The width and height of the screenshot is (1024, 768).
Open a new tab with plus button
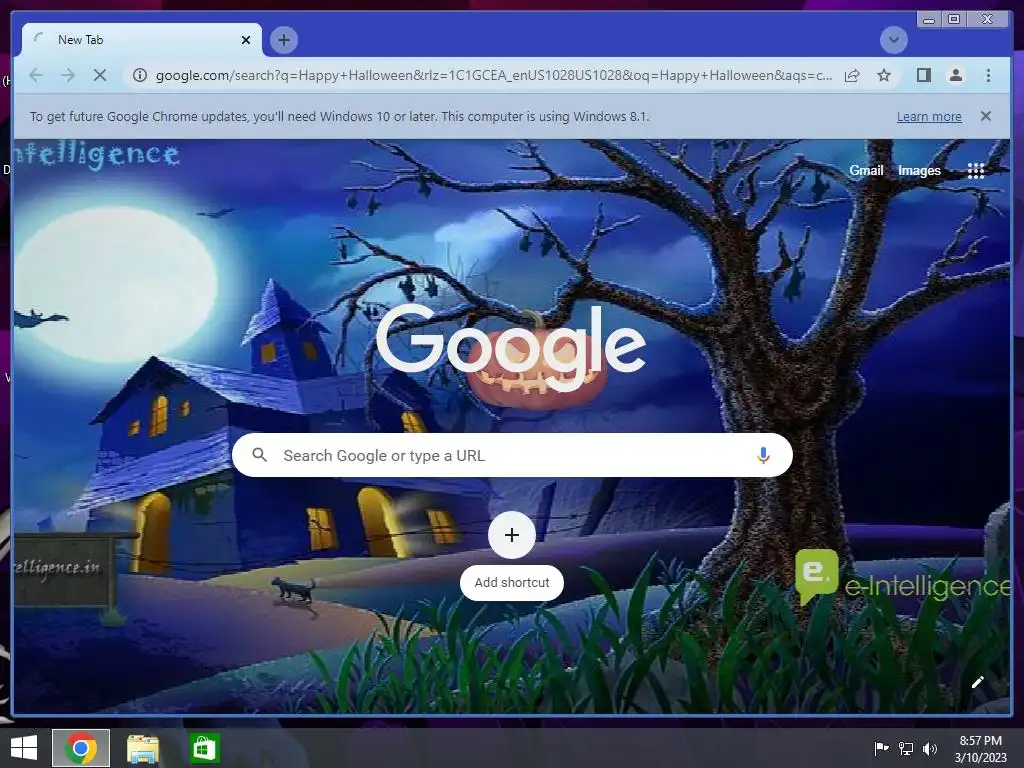click(283, 40)
